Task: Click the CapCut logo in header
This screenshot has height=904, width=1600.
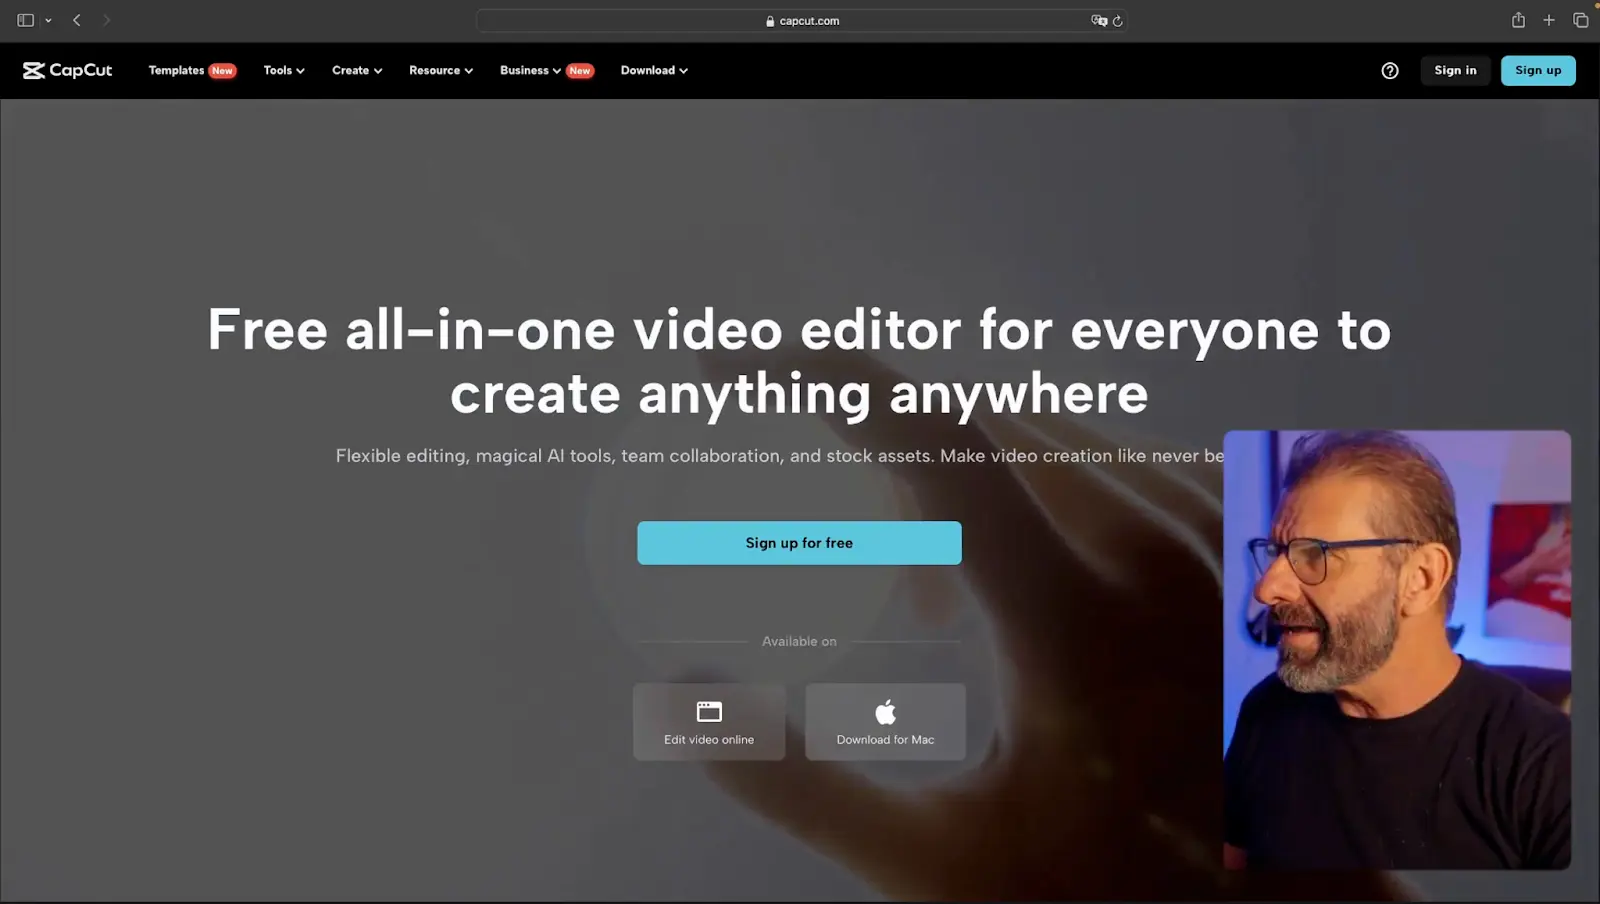Action: pyautogui.click(x=68, y=70)
